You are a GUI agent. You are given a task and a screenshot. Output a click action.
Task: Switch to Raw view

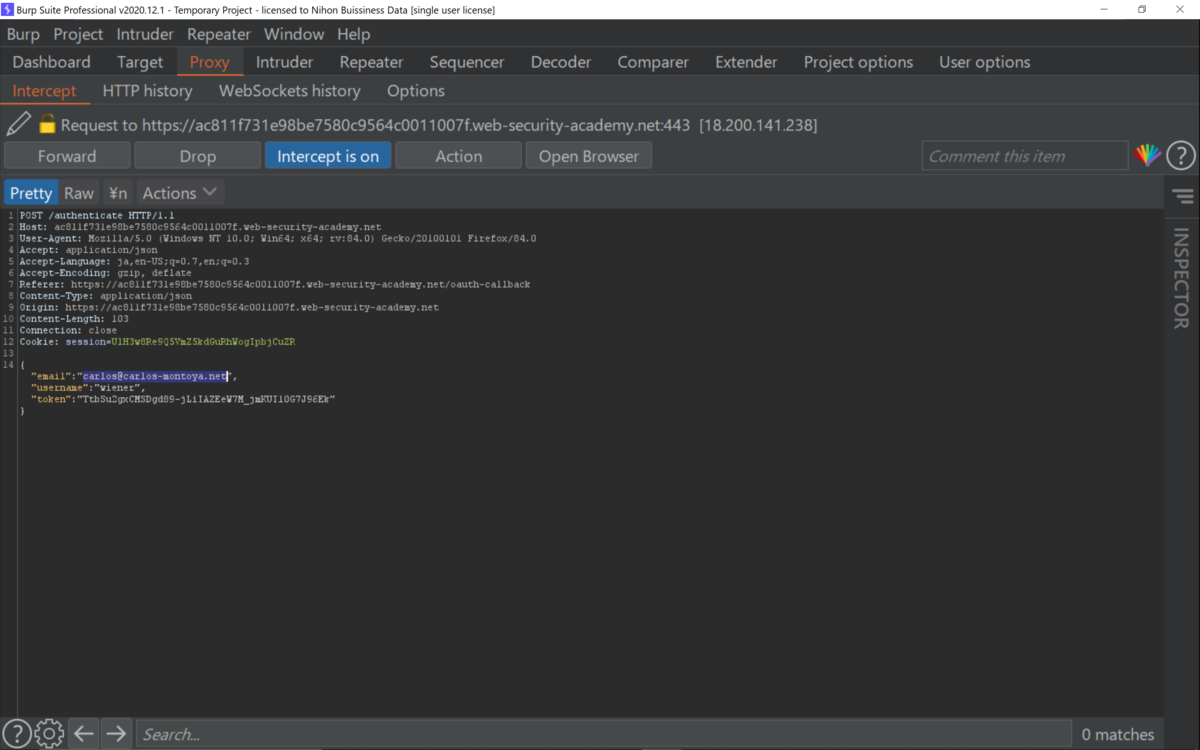coord(79,193)
